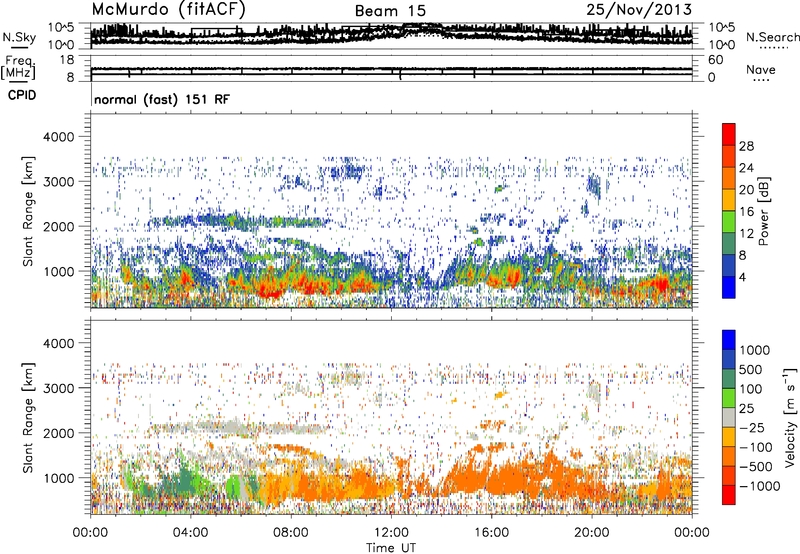Click the 'Slant Range [km]' label of velocity panel
Viewport: 800px width, 554px height.
tap(28, 417)
